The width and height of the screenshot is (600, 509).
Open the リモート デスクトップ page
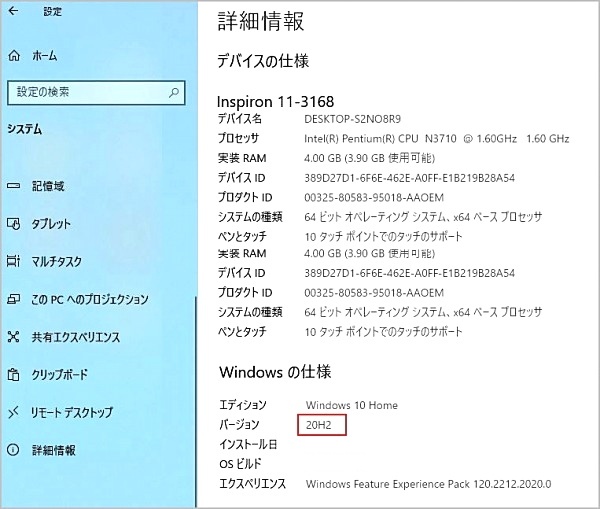[72, 413]
